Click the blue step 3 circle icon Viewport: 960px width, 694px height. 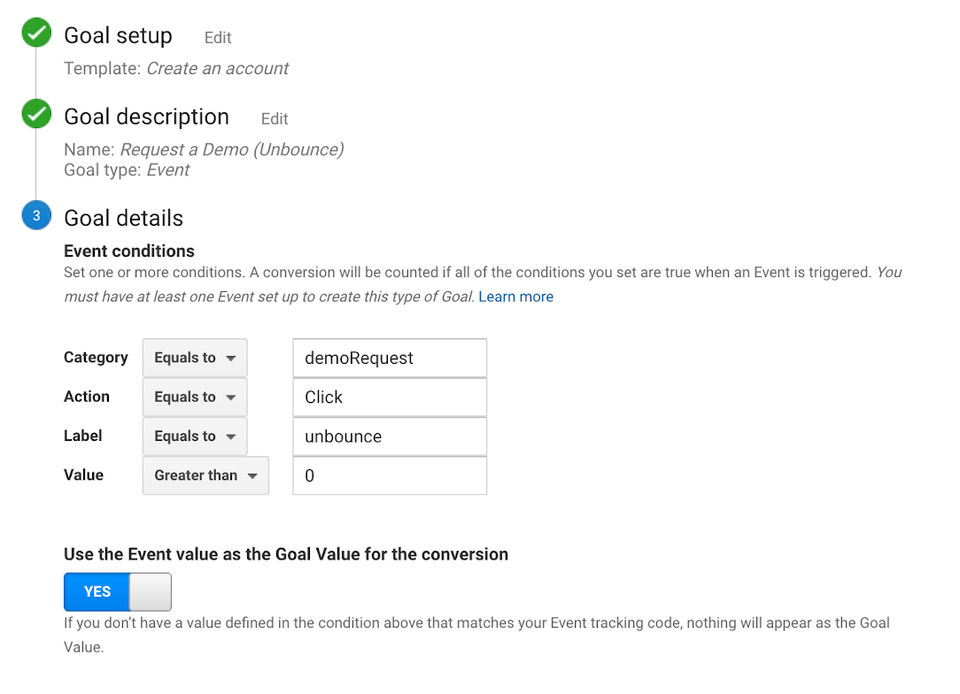coord(36,216)
